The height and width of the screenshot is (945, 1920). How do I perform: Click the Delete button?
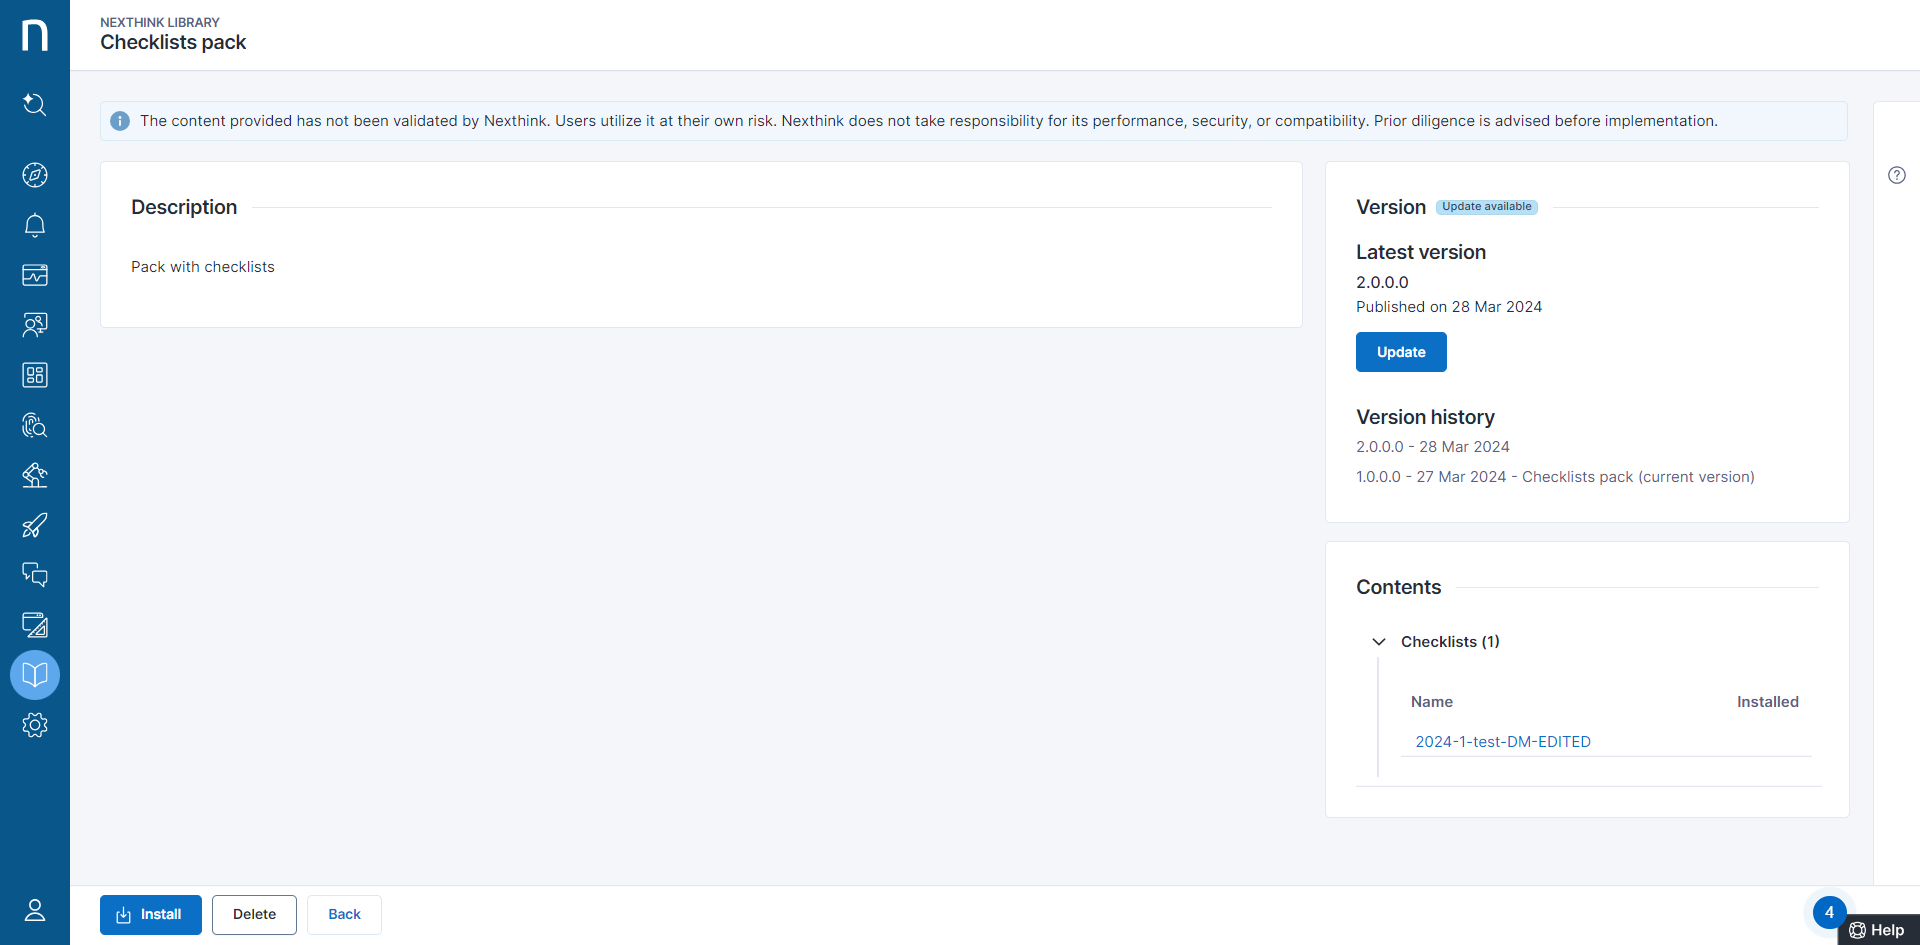coord(254,915)
